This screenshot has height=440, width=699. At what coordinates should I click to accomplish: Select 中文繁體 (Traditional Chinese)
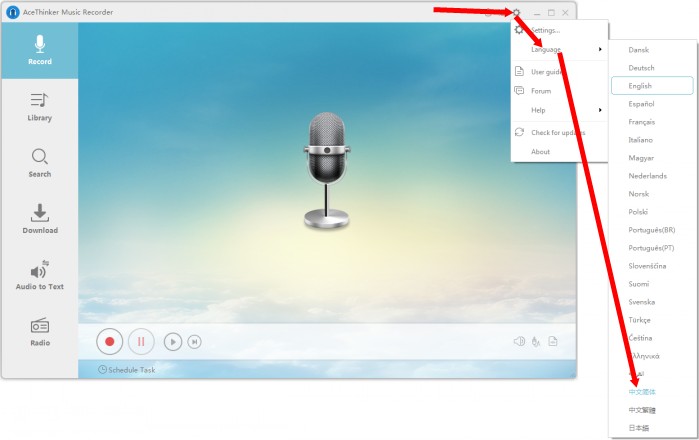click(642, 410)
